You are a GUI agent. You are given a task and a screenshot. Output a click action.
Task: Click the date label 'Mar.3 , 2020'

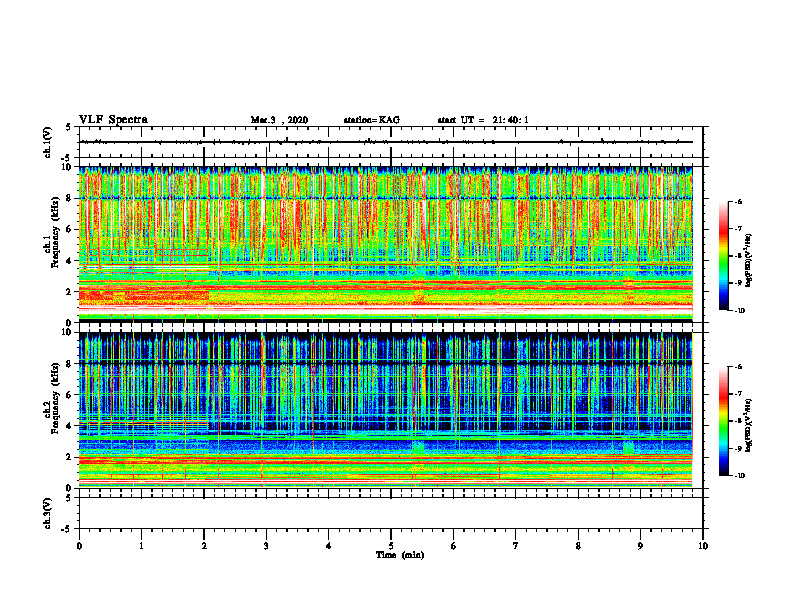tap(279, 120)
